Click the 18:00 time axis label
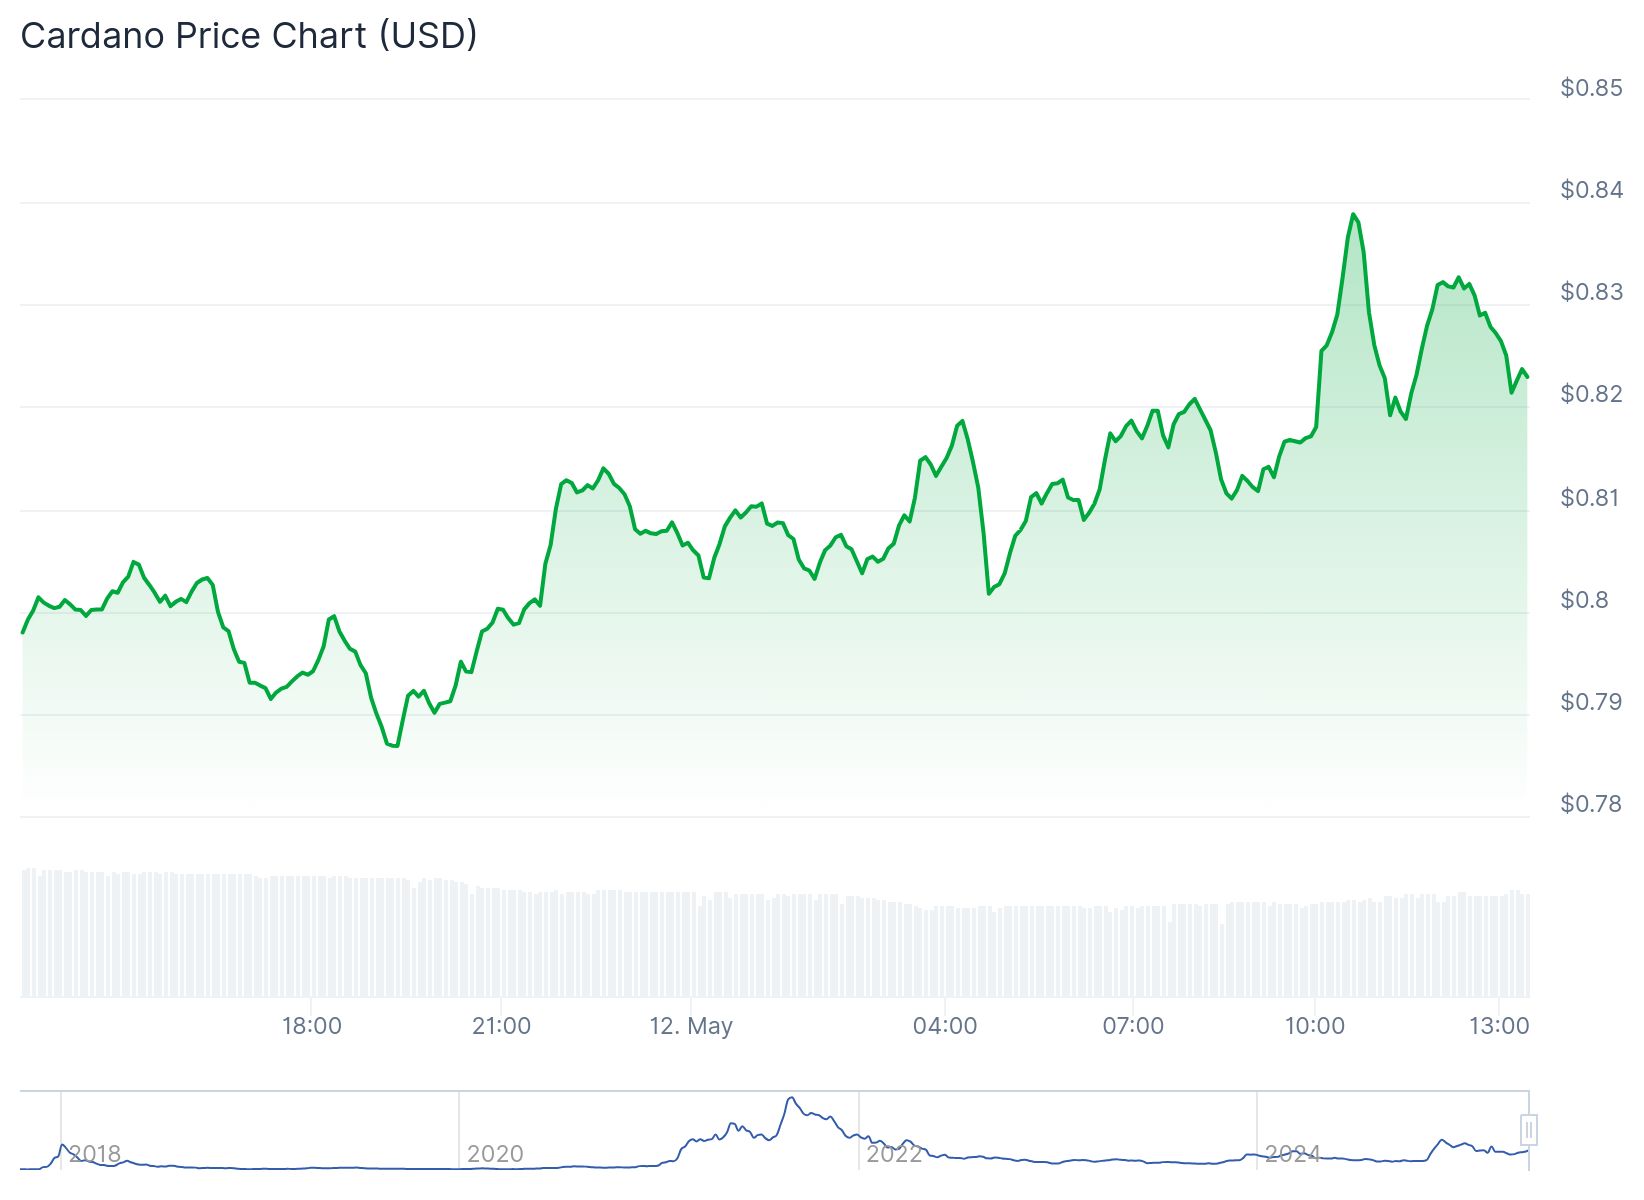The width and height of the screenshot is (1644, 1200). pos(311,1026)
